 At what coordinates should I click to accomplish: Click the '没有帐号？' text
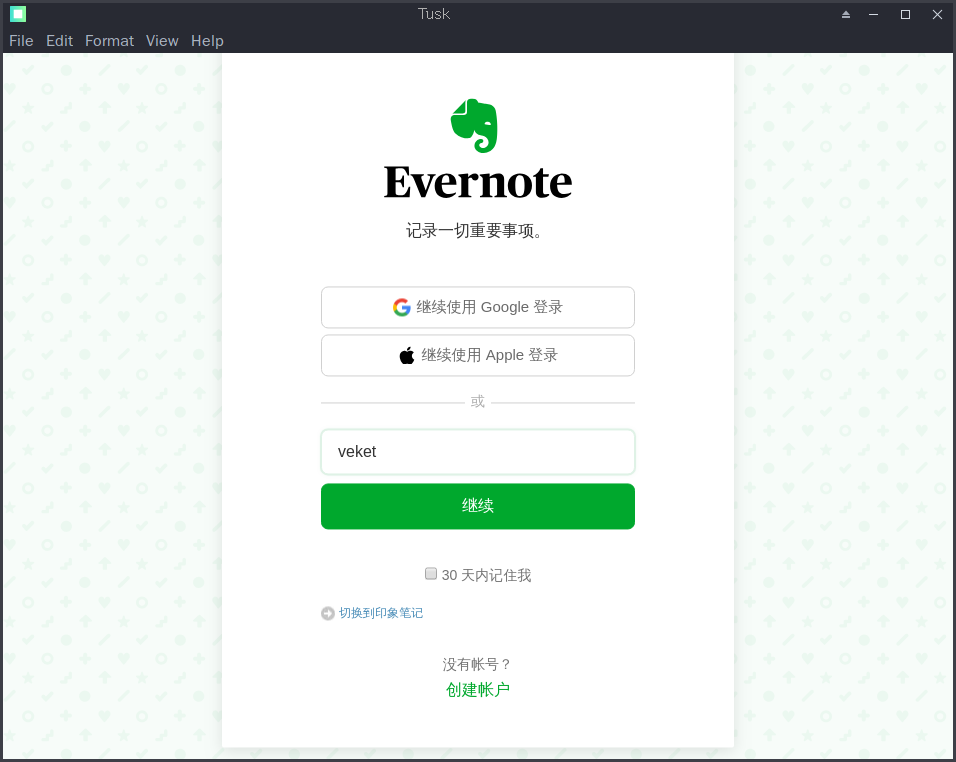[477, 664]
